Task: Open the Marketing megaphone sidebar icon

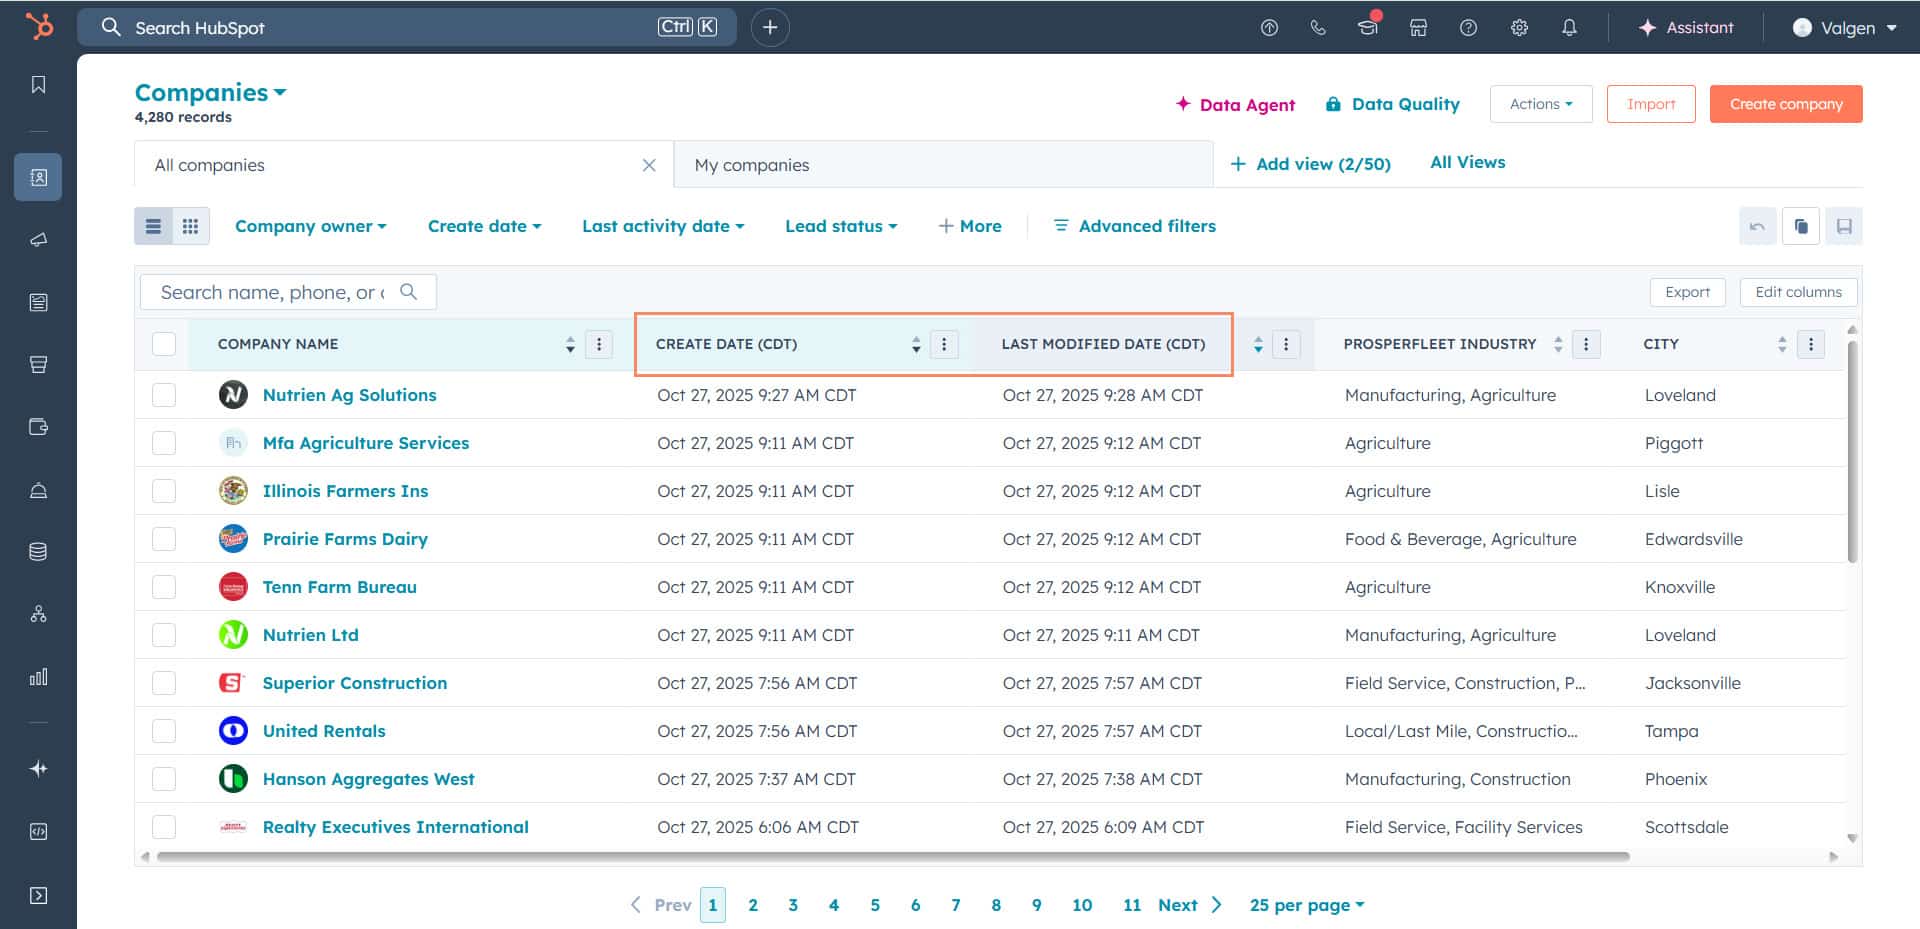Action: click(38, 240)
